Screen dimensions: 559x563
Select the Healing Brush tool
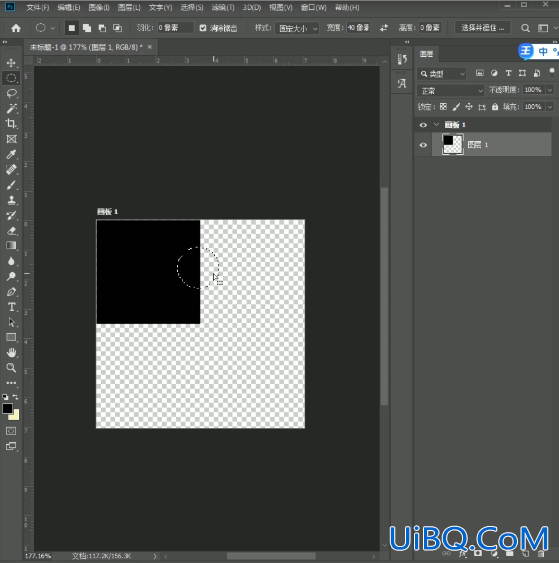click(11, 169)
